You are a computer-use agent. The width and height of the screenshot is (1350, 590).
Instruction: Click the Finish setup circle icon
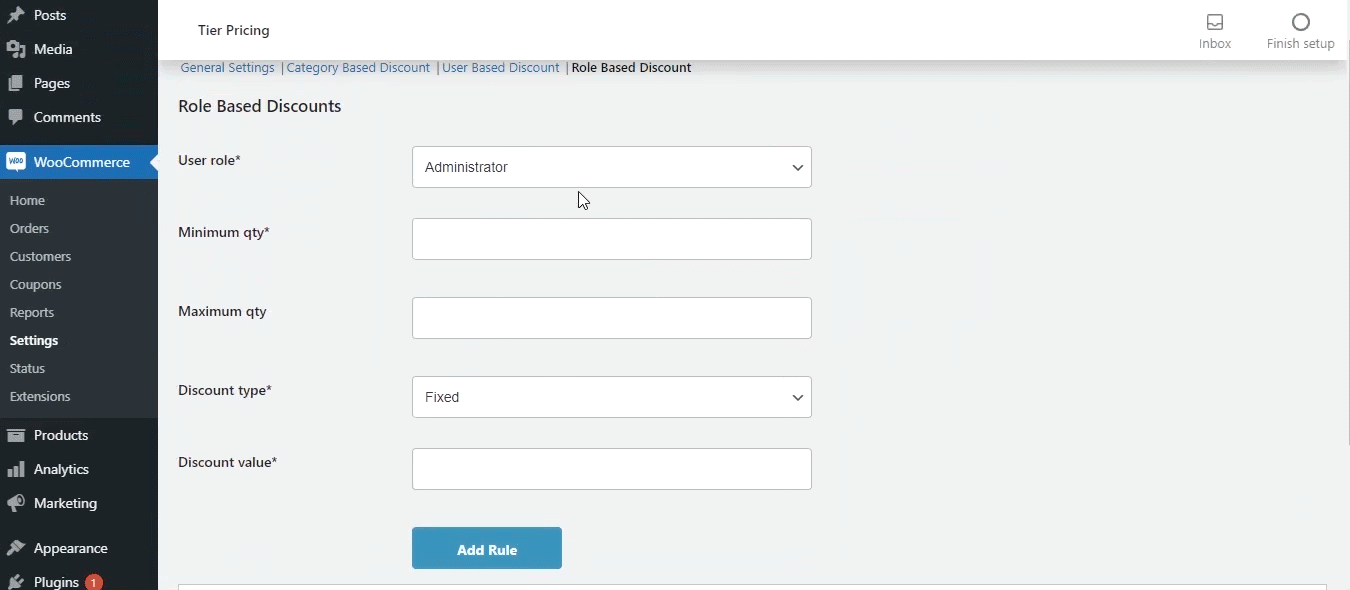coord(1301,22)
